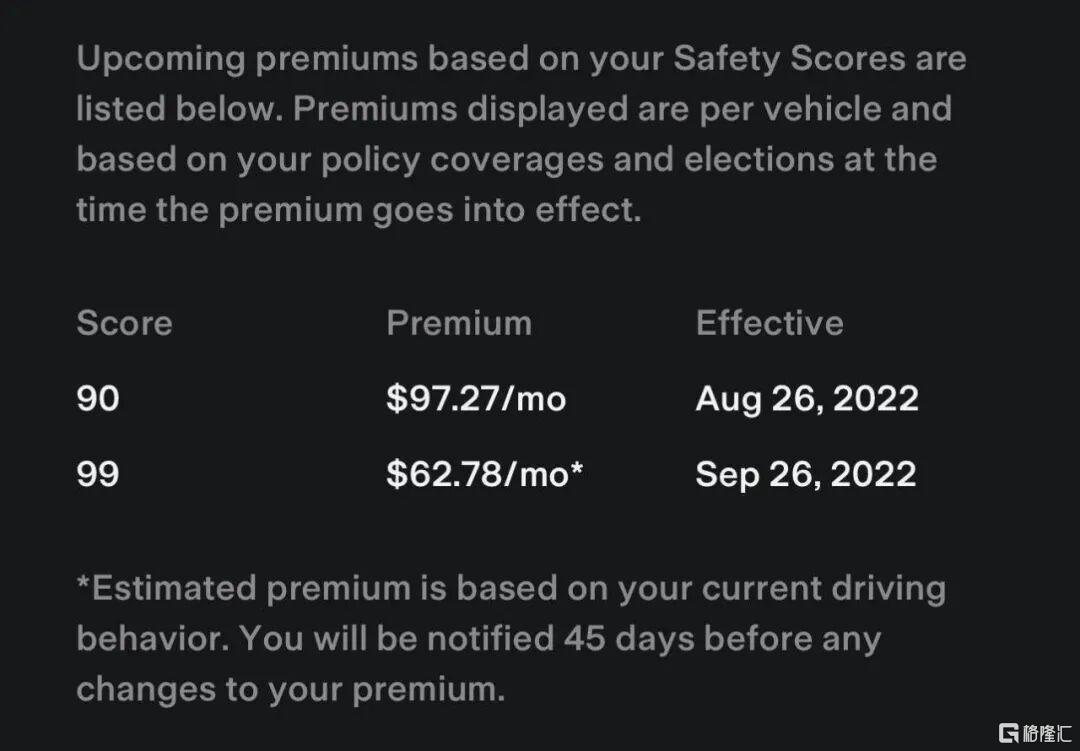Click "changes to your premium" footnote line

[x=290, y=689]
